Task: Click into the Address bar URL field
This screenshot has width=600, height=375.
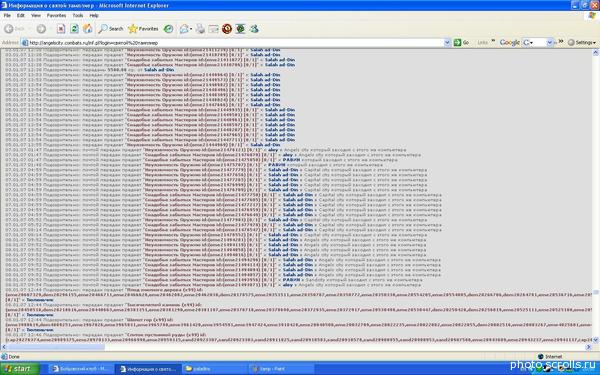Action: (235, 43)
